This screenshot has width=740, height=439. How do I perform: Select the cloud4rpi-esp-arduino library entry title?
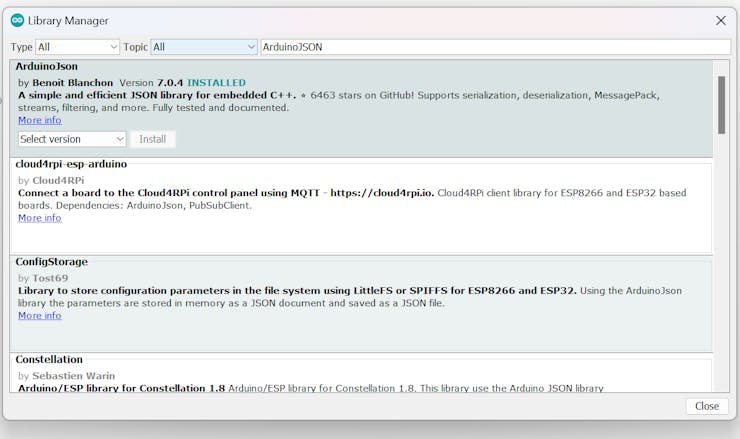click(71, 164)
